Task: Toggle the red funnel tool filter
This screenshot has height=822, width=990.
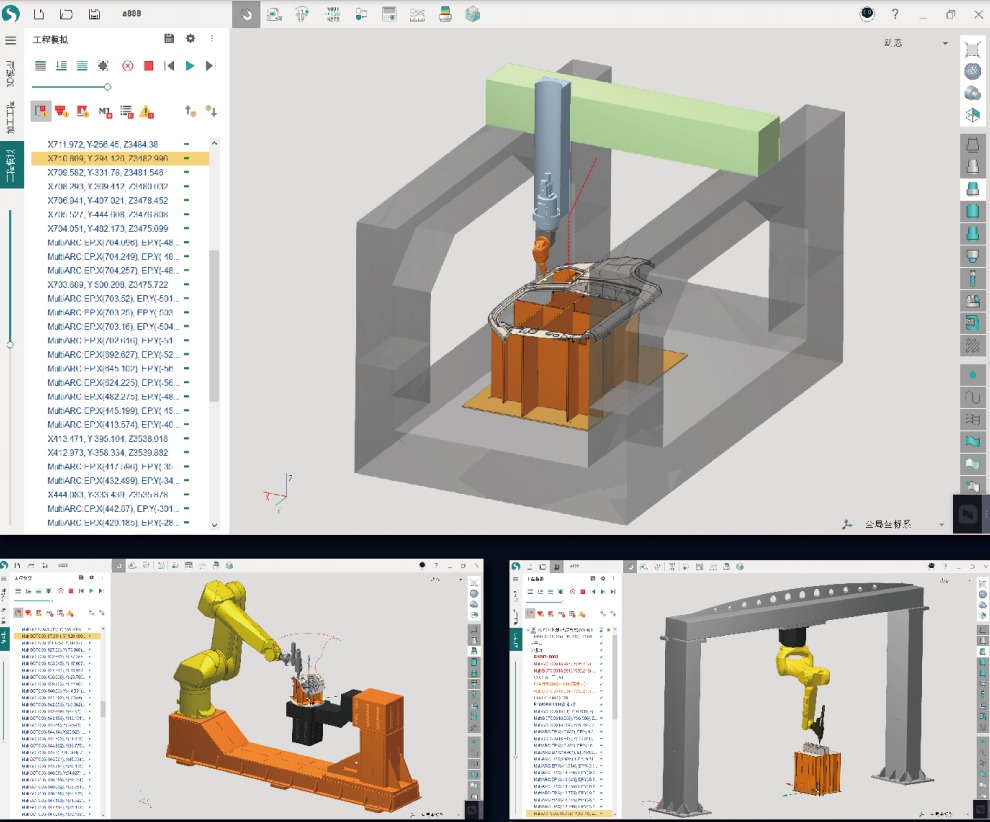Action: click(61, 112)
